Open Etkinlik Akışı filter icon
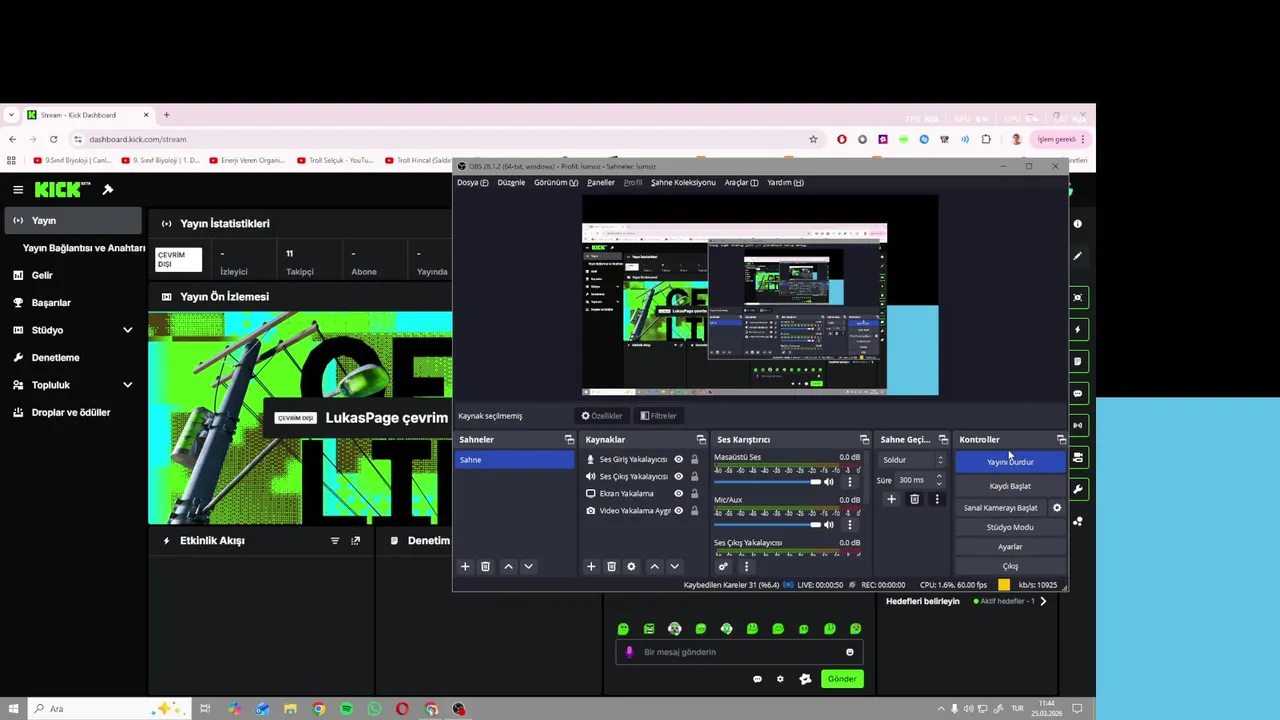1280x720 pixels. coord(335,541)
